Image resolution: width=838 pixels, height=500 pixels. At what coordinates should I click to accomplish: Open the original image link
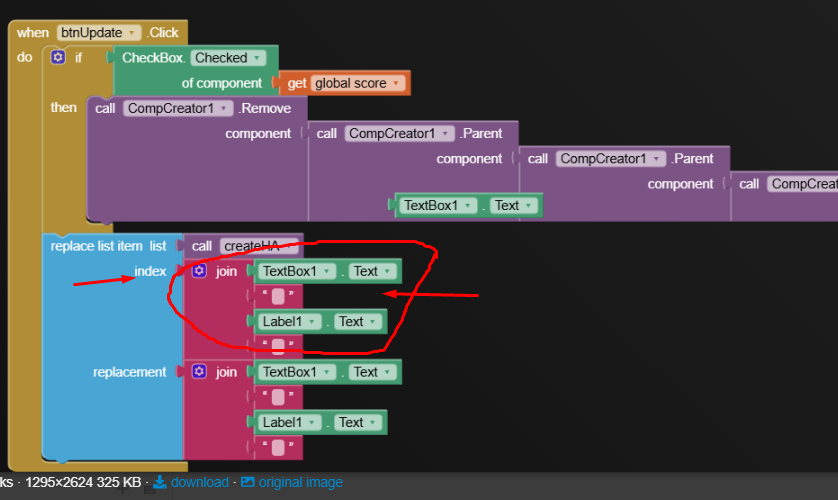click(300, 482)
